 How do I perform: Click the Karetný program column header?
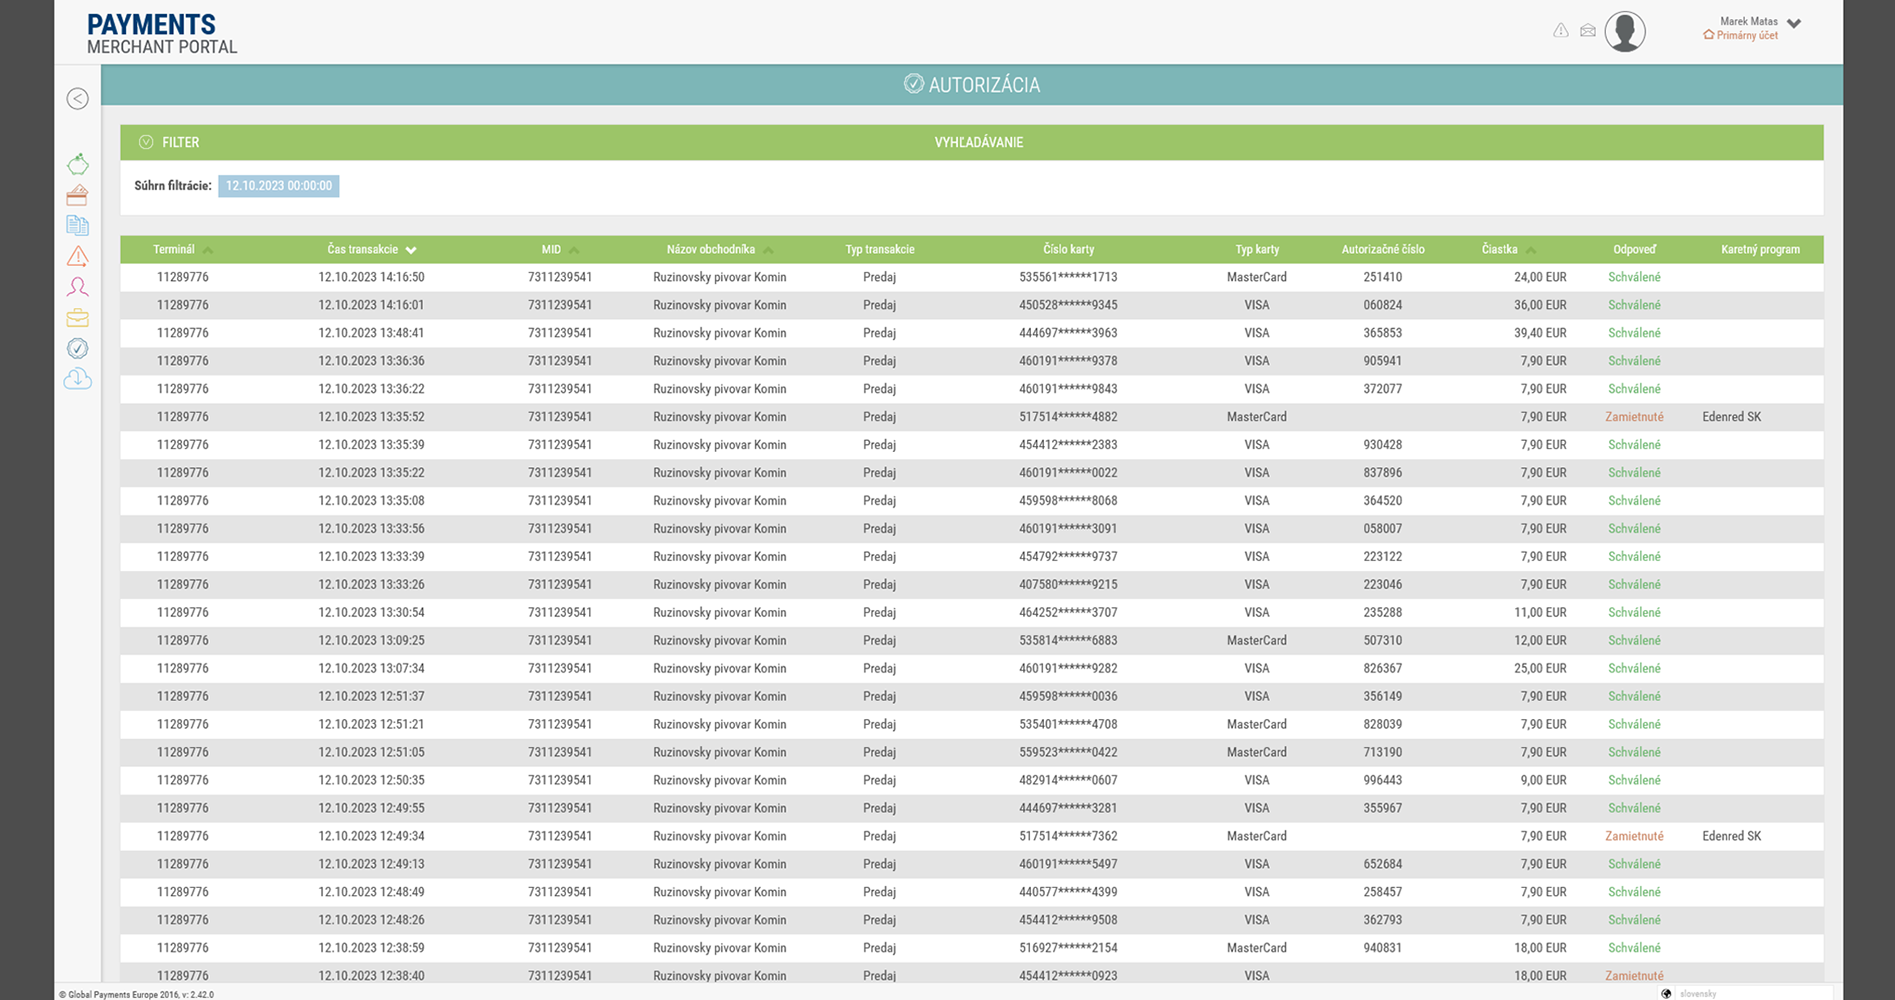click(1760, 249)
